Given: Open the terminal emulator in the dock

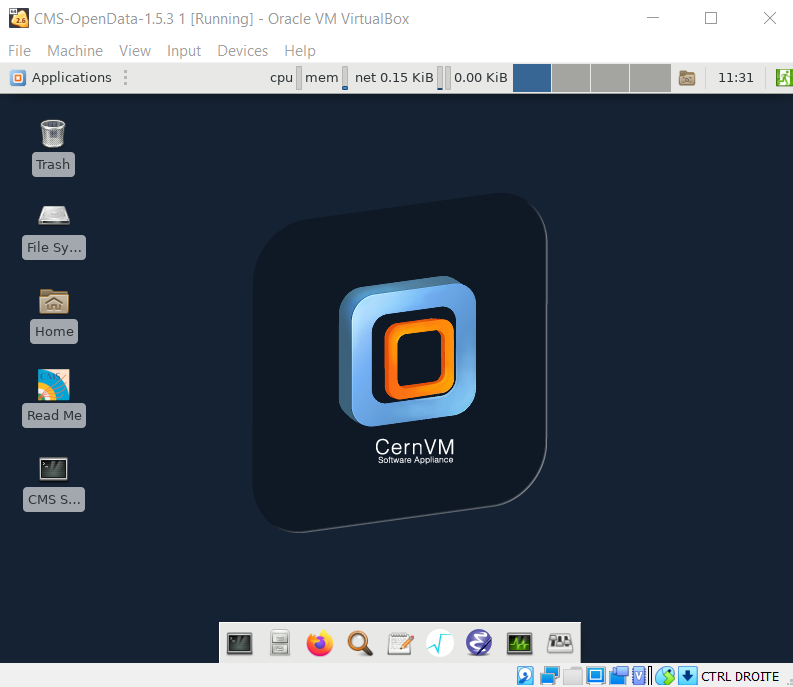Looking at the screenshot, I should click(x=240, y=643).
